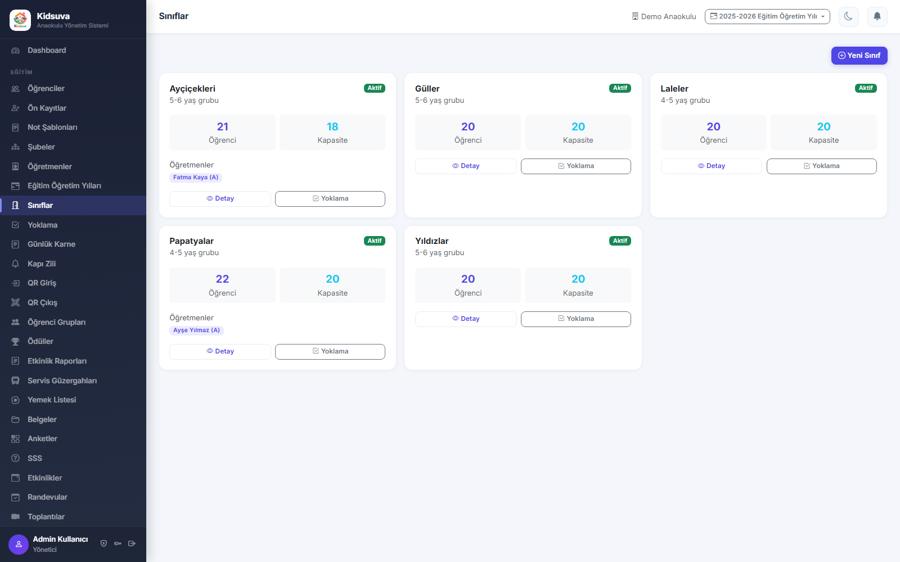This screenshot has width=900, height=562.
Task: Click the Demo Anaokulu school label
Action: point(664,17)
